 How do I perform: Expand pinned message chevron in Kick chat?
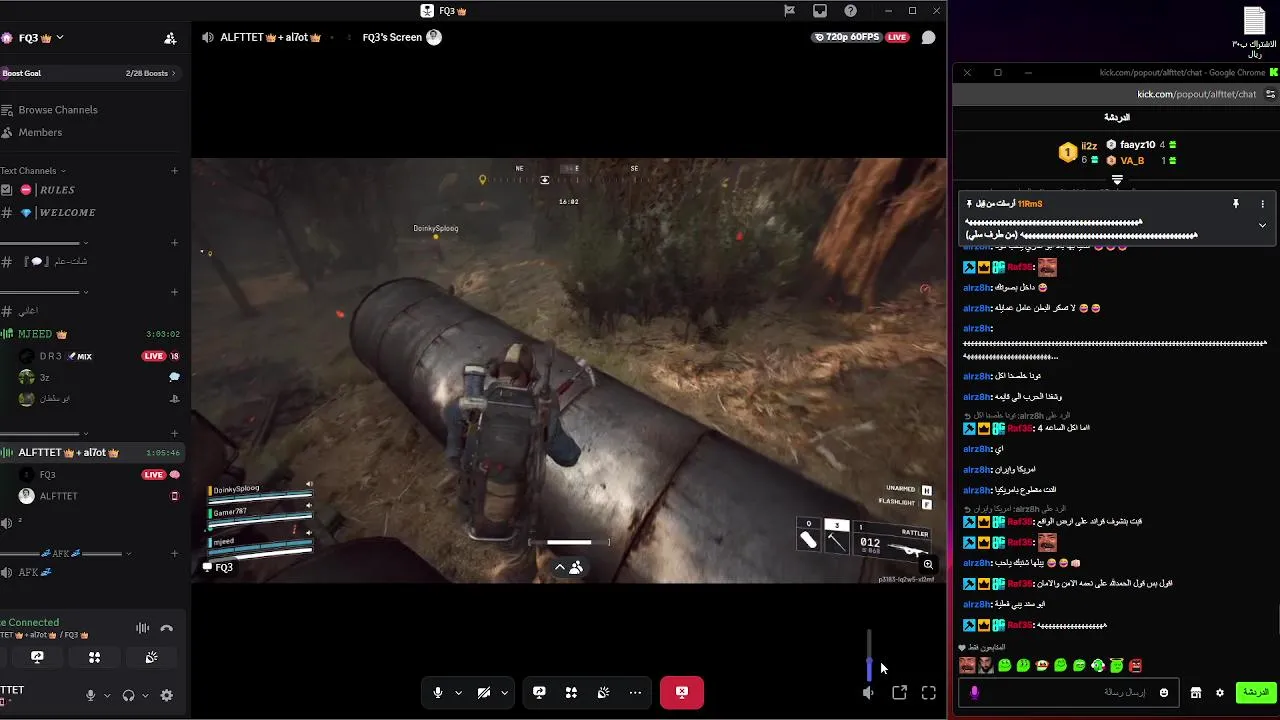[1262, 225]
